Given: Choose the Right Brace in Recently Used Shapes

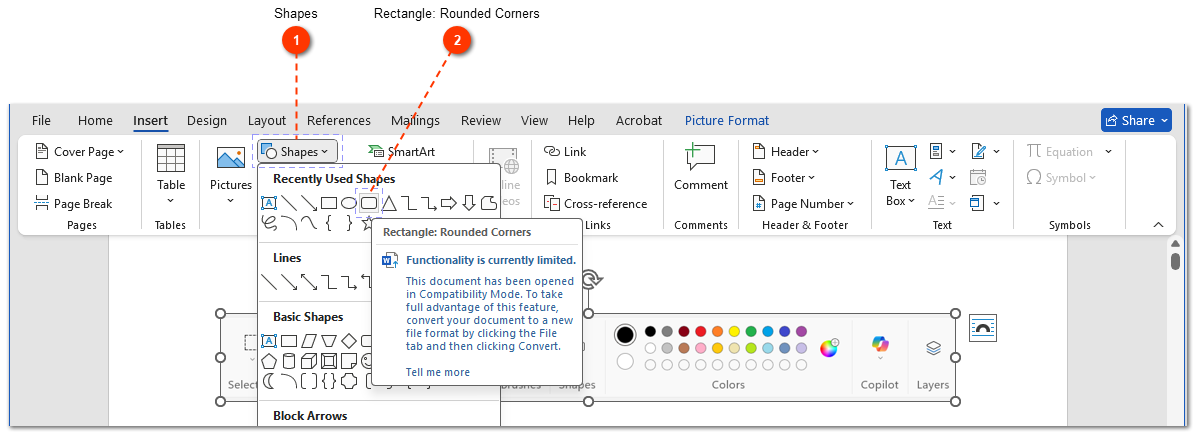Looking at the screenshot, I should coord(349,222).
